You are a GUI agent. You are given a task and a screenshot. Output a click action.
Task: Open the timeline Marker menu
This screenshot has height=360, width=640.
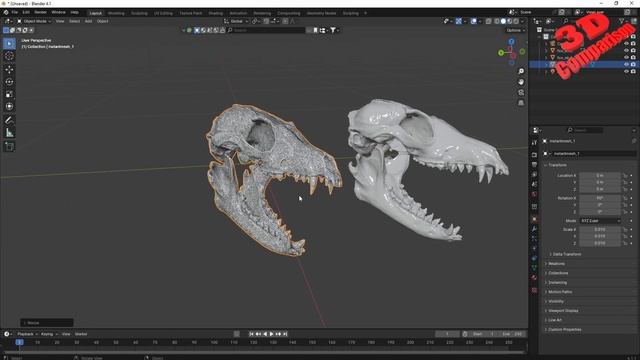point(81,334)
